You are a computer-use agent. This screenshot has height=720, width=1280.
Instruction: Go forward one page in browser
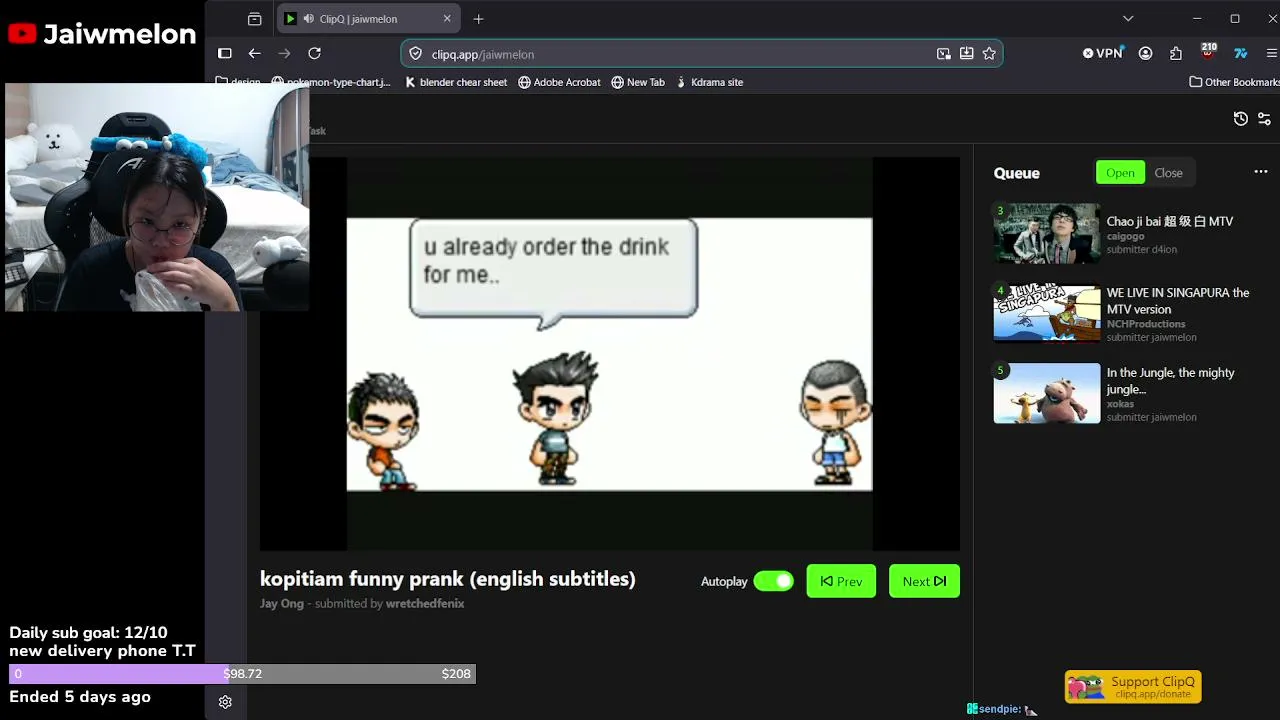point(285,54)
